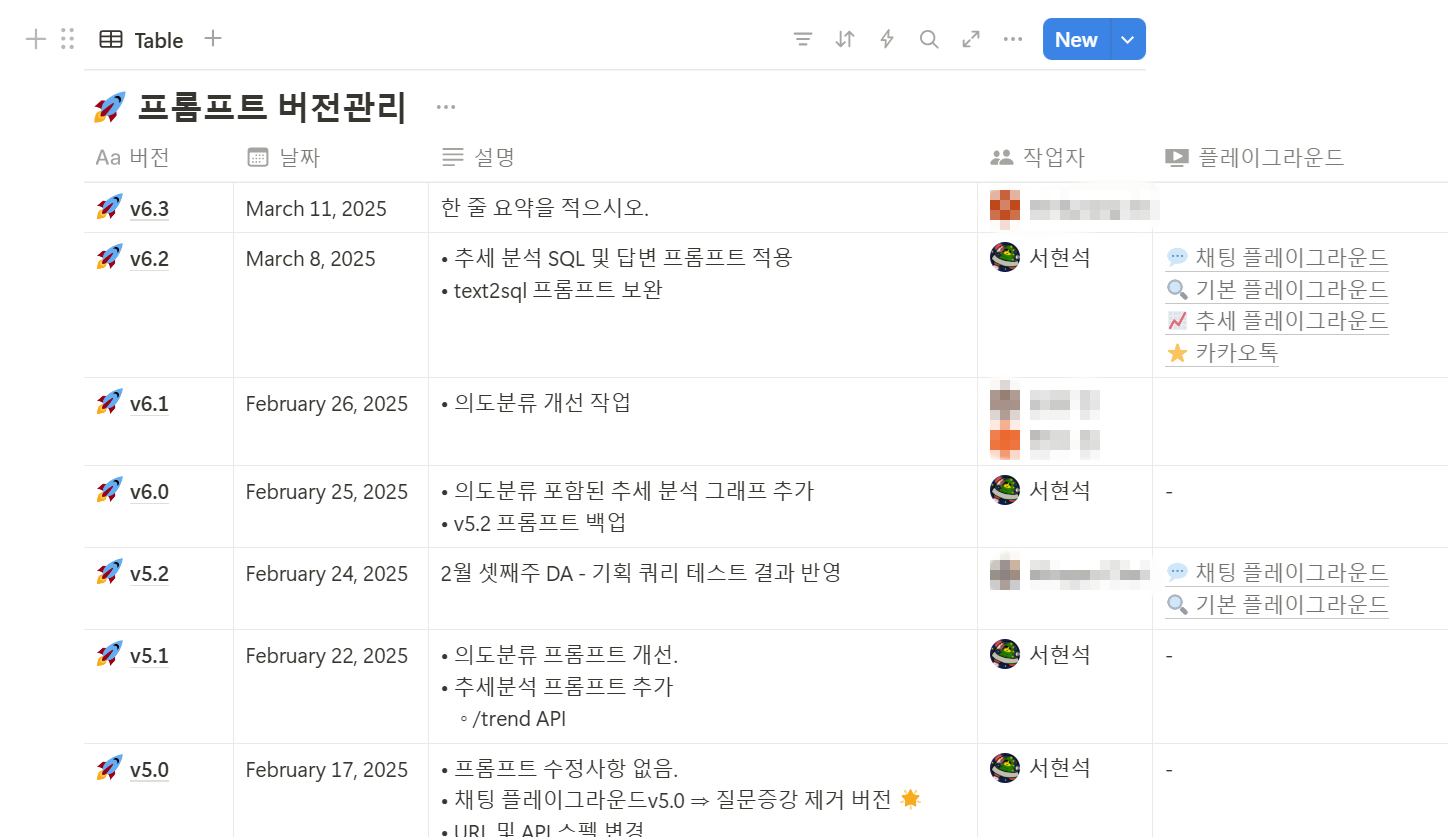
Task: Click the 프롬프트 버전관리 database title
Action: tap(272, 107)
